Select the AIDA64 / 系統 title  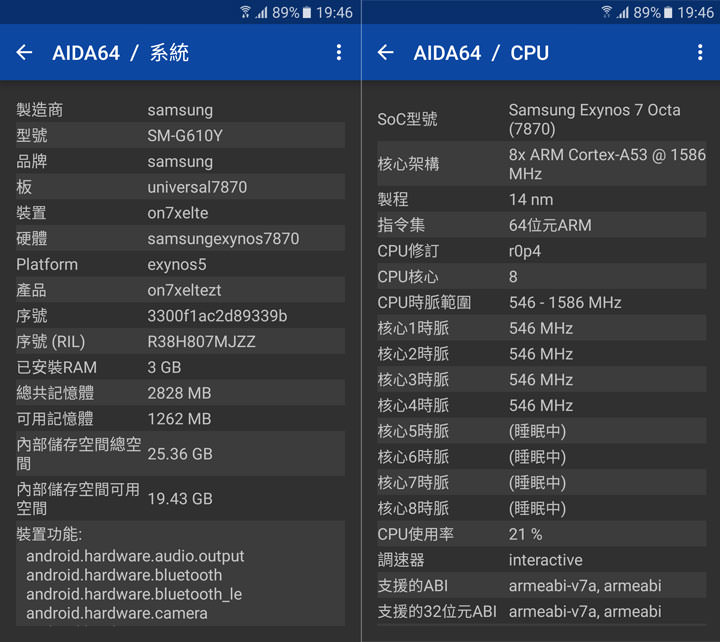click(120, 53)
